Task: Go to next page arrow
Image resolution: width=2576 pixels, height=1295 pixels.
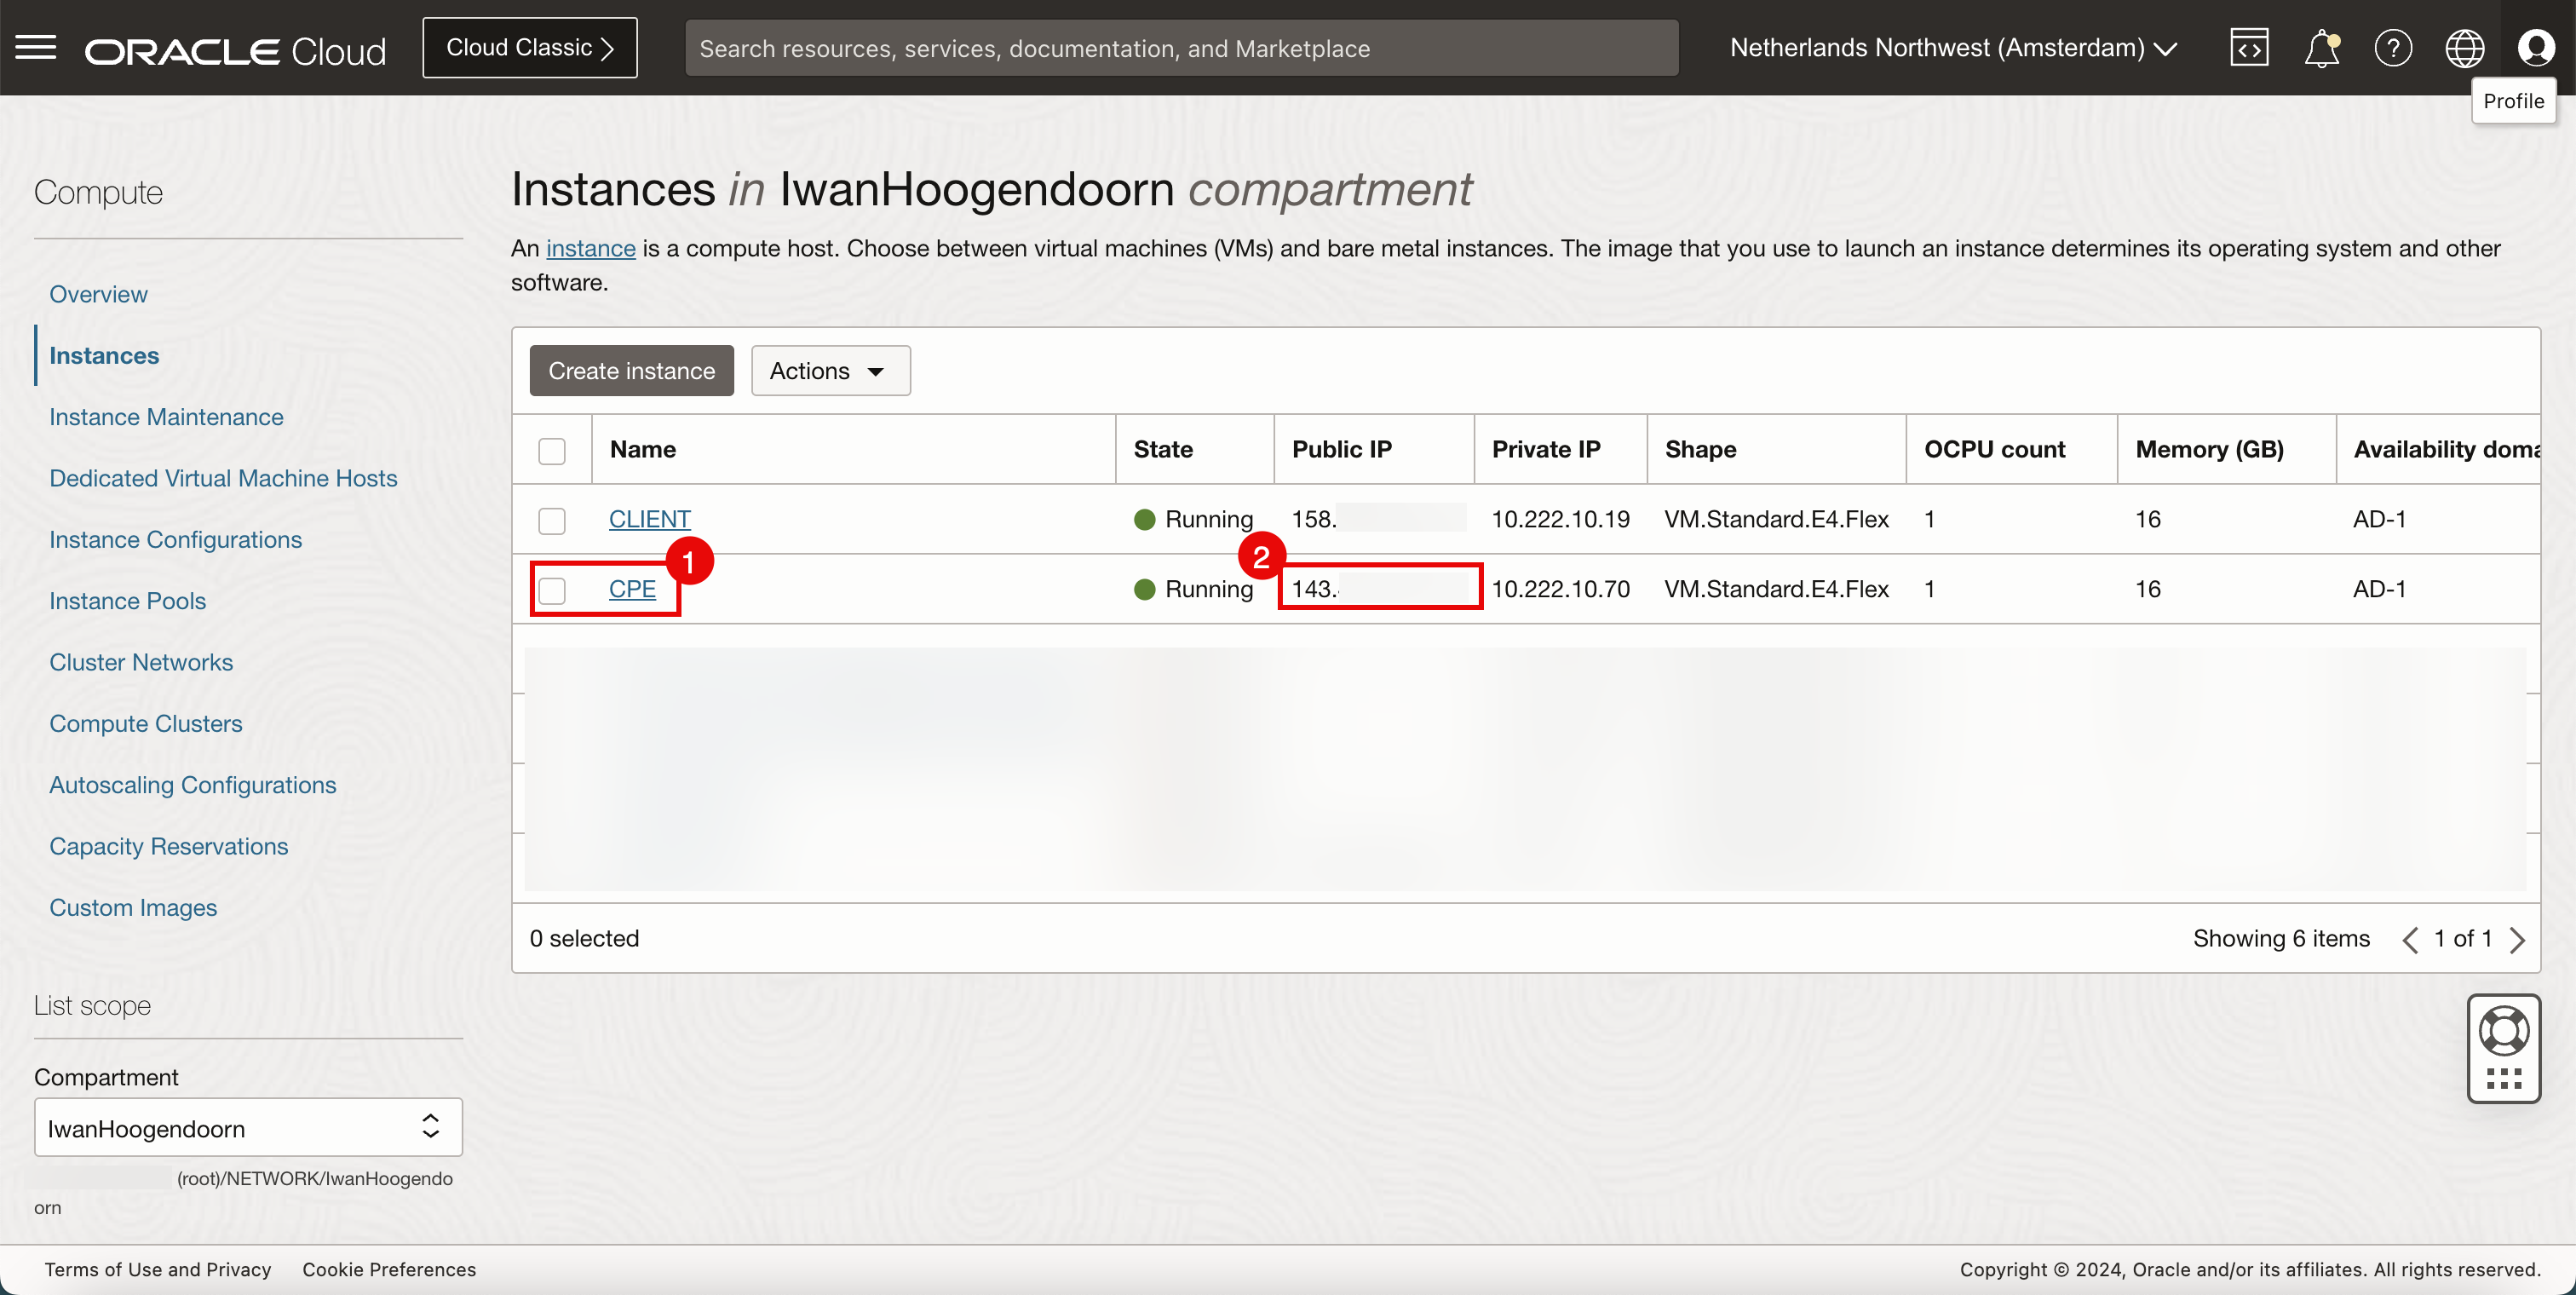Action: pos(2518,939)
